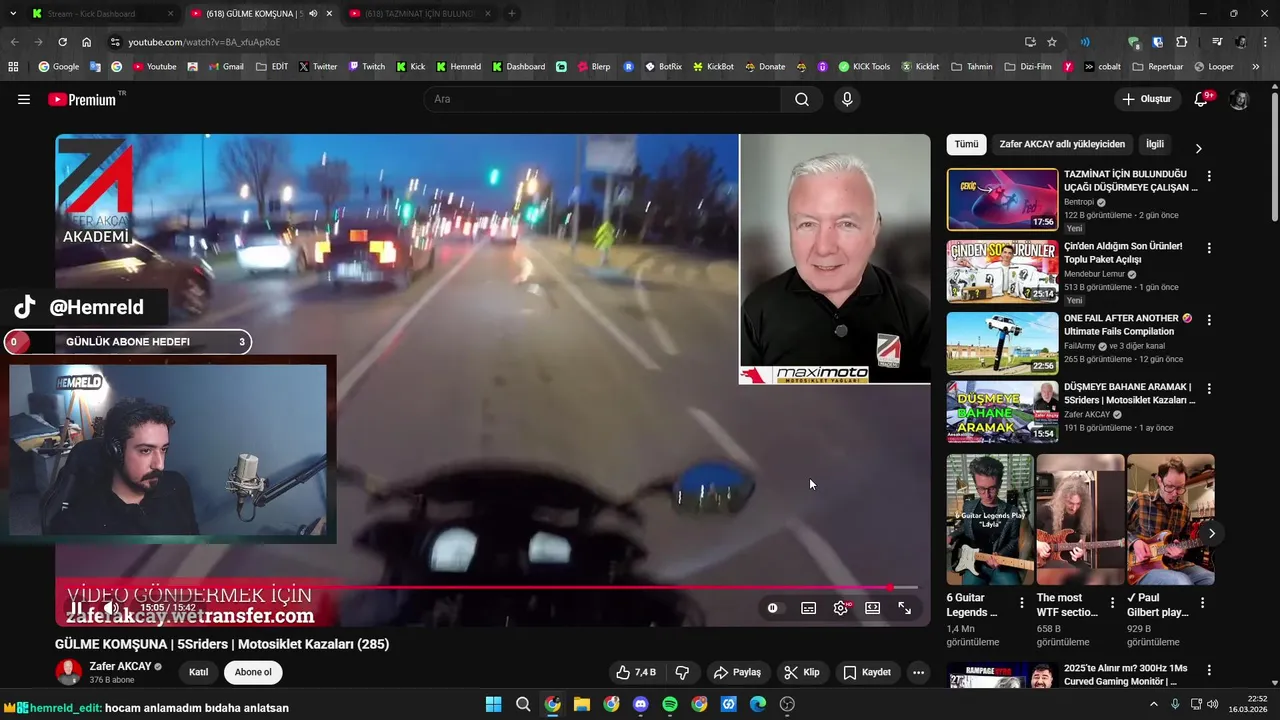Create a clip with Klip button
The image size is (1280, 720).
pos(801,672)
